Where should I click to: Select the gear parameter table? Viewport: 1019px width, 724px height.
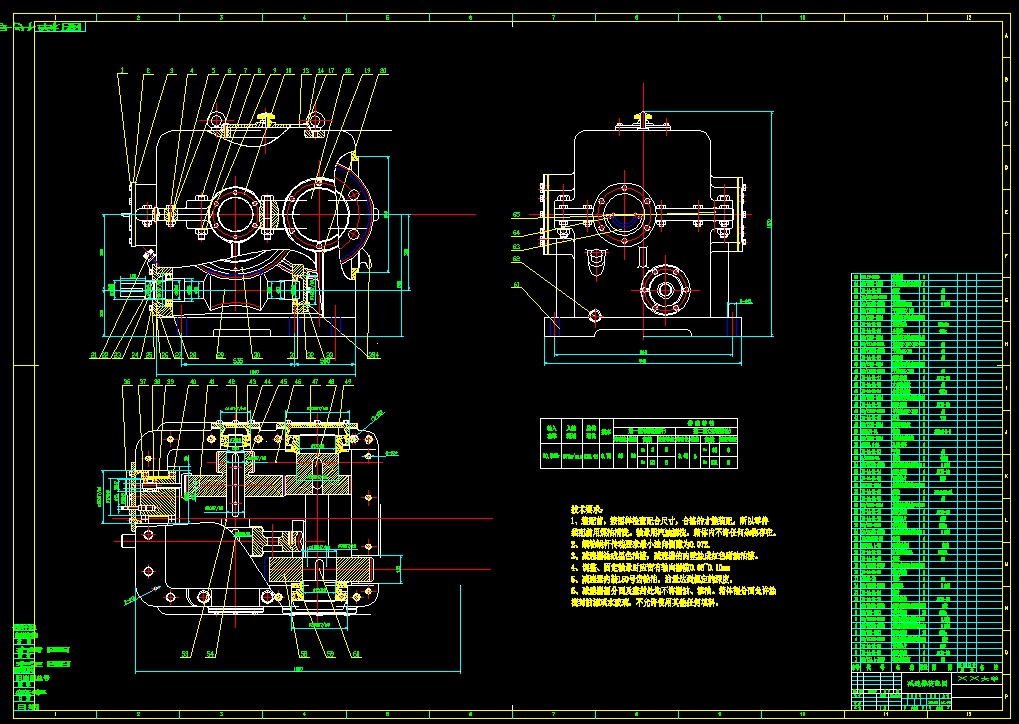pos(639,443)
